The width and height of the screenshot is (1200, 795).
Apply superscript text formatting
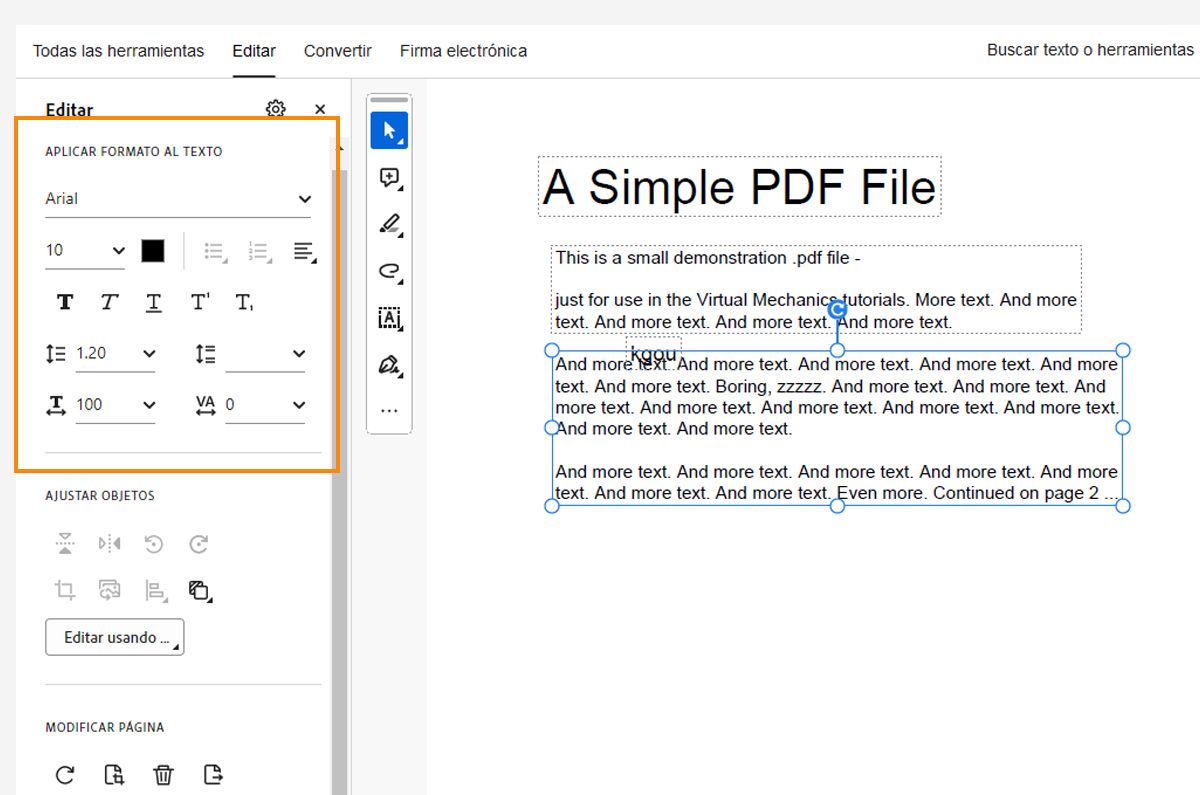coord(200,302)
